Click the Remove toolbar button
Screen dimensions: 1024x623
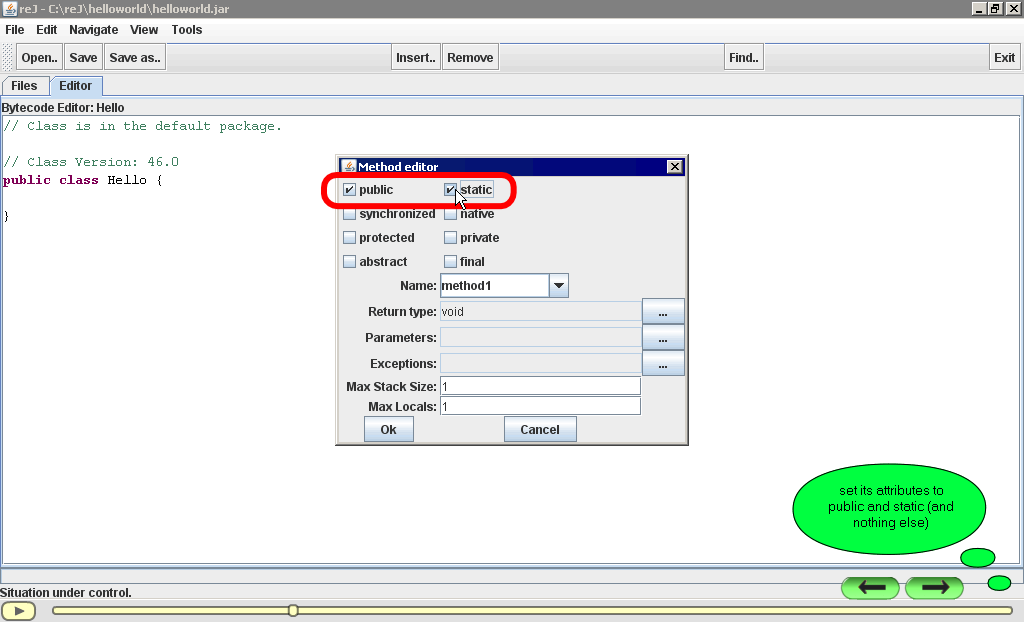click(470, 57)
